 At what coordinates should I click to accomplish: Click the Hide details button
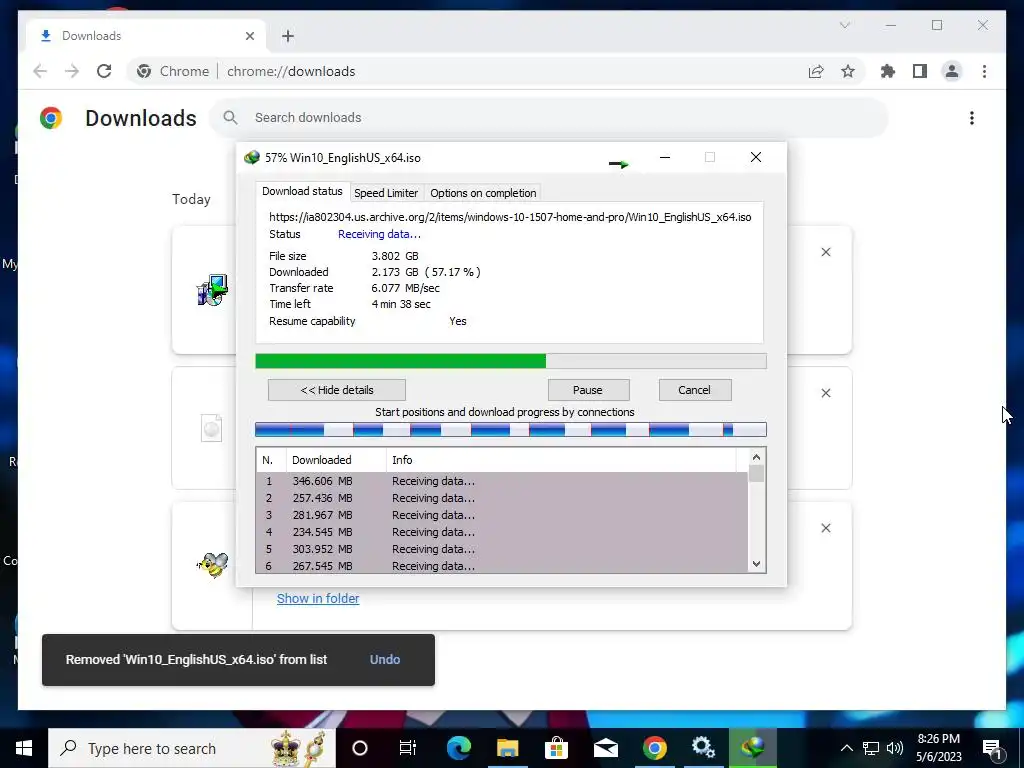pos(337,390)
